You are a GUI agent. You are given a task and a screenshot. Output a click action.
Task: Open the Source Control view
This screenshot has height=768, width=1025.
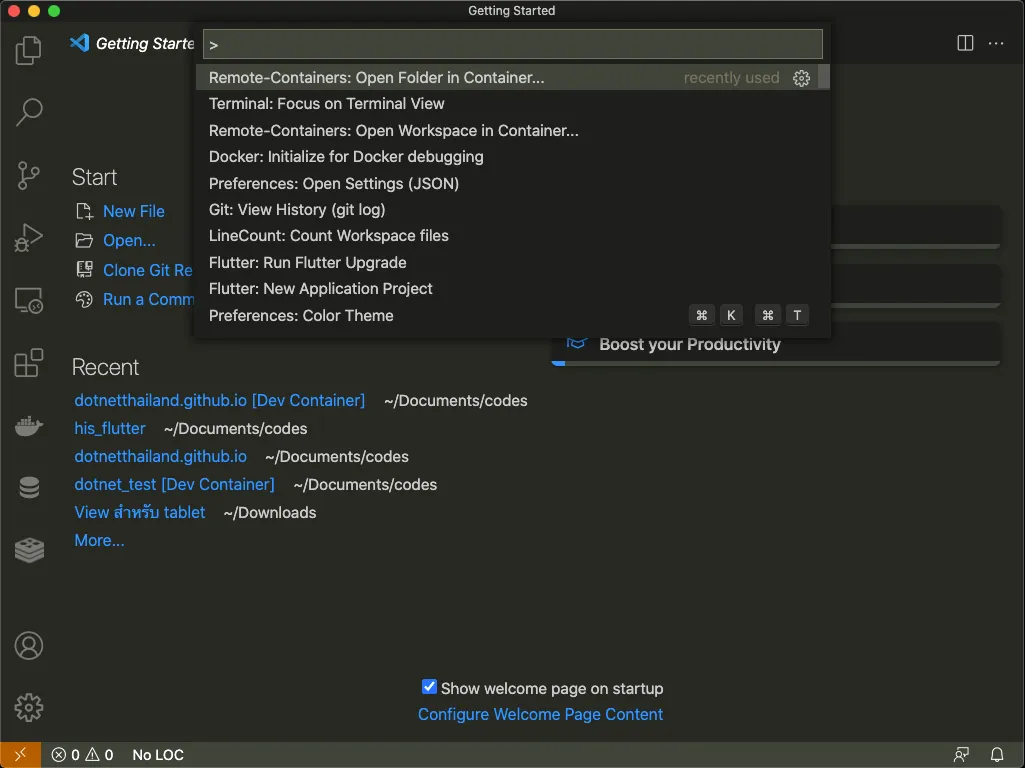click(x=28, y=175)
